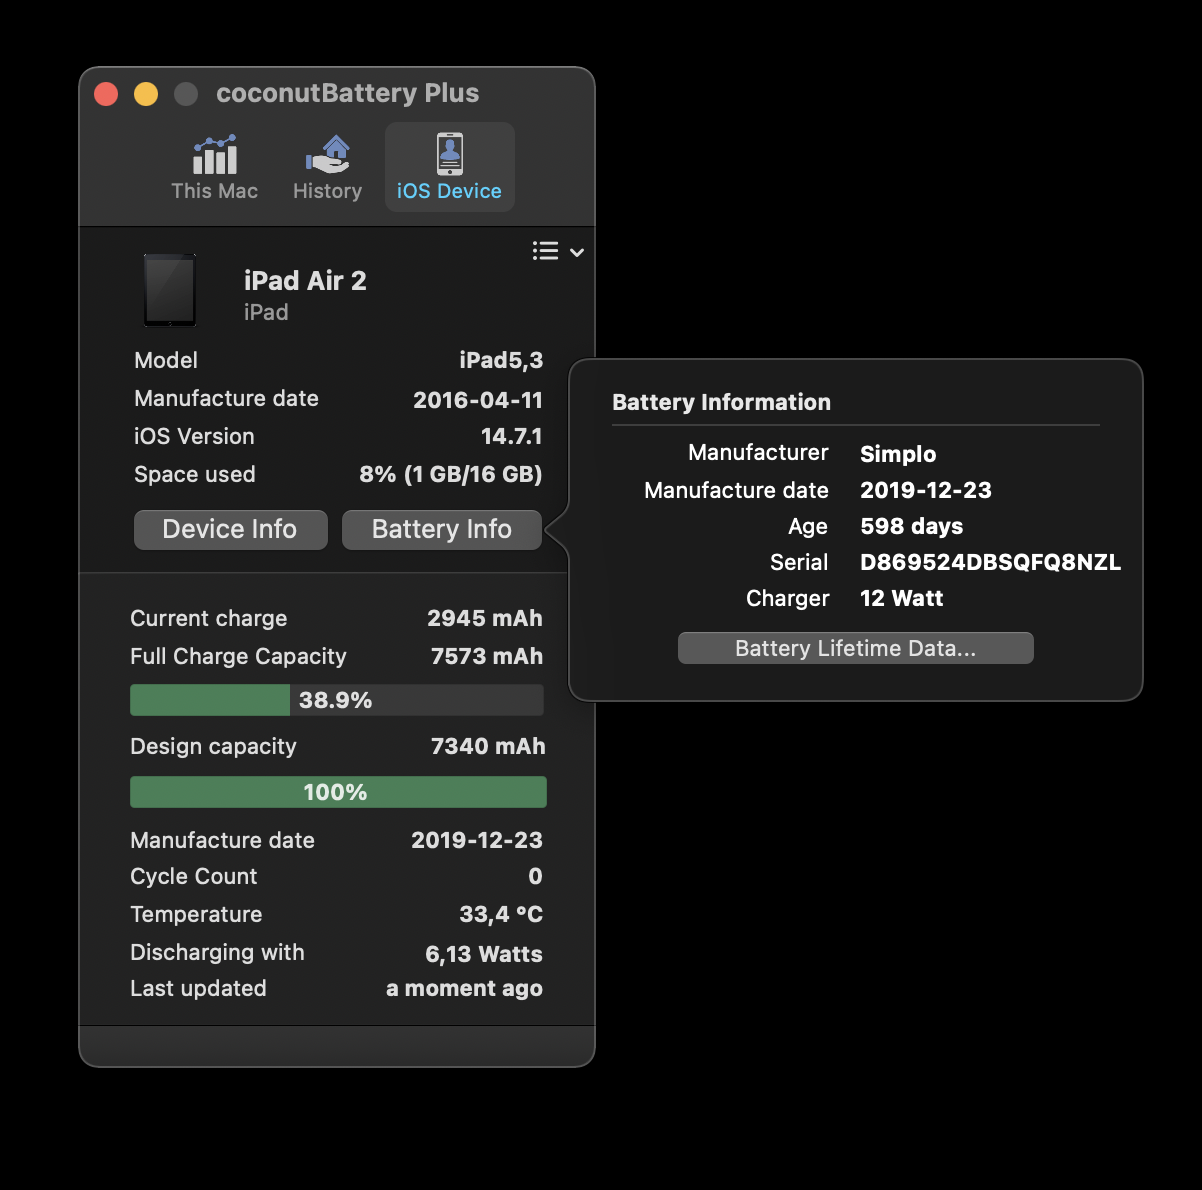
Task: Click the Current charge value 2945 mAh
Action: pyautogui.click(x=485, y=618)
